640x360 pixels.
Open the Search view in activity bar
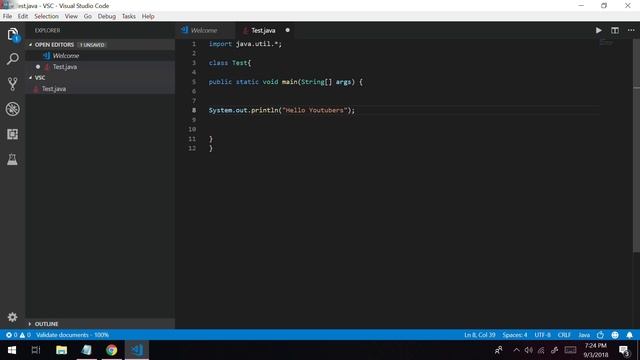13,59
